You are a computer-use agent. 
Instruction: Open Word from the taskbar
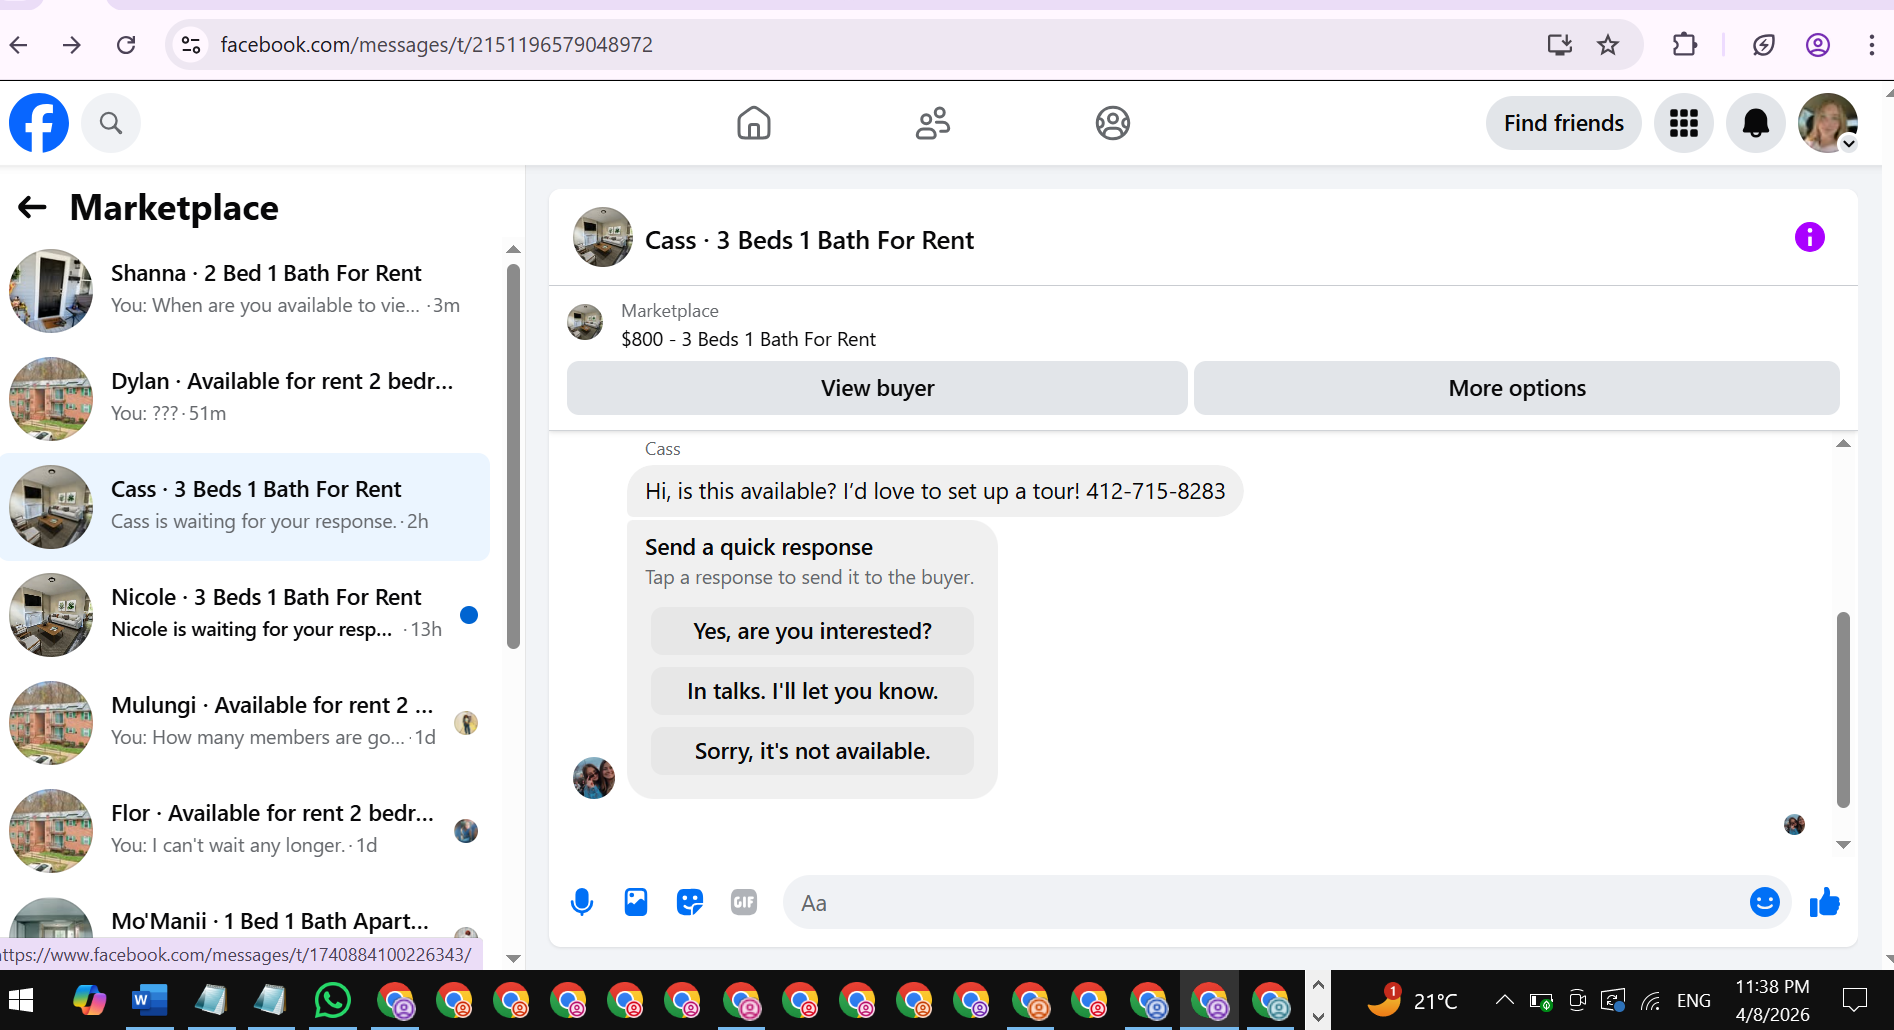pyautogui.click(x=149, y=1000)
